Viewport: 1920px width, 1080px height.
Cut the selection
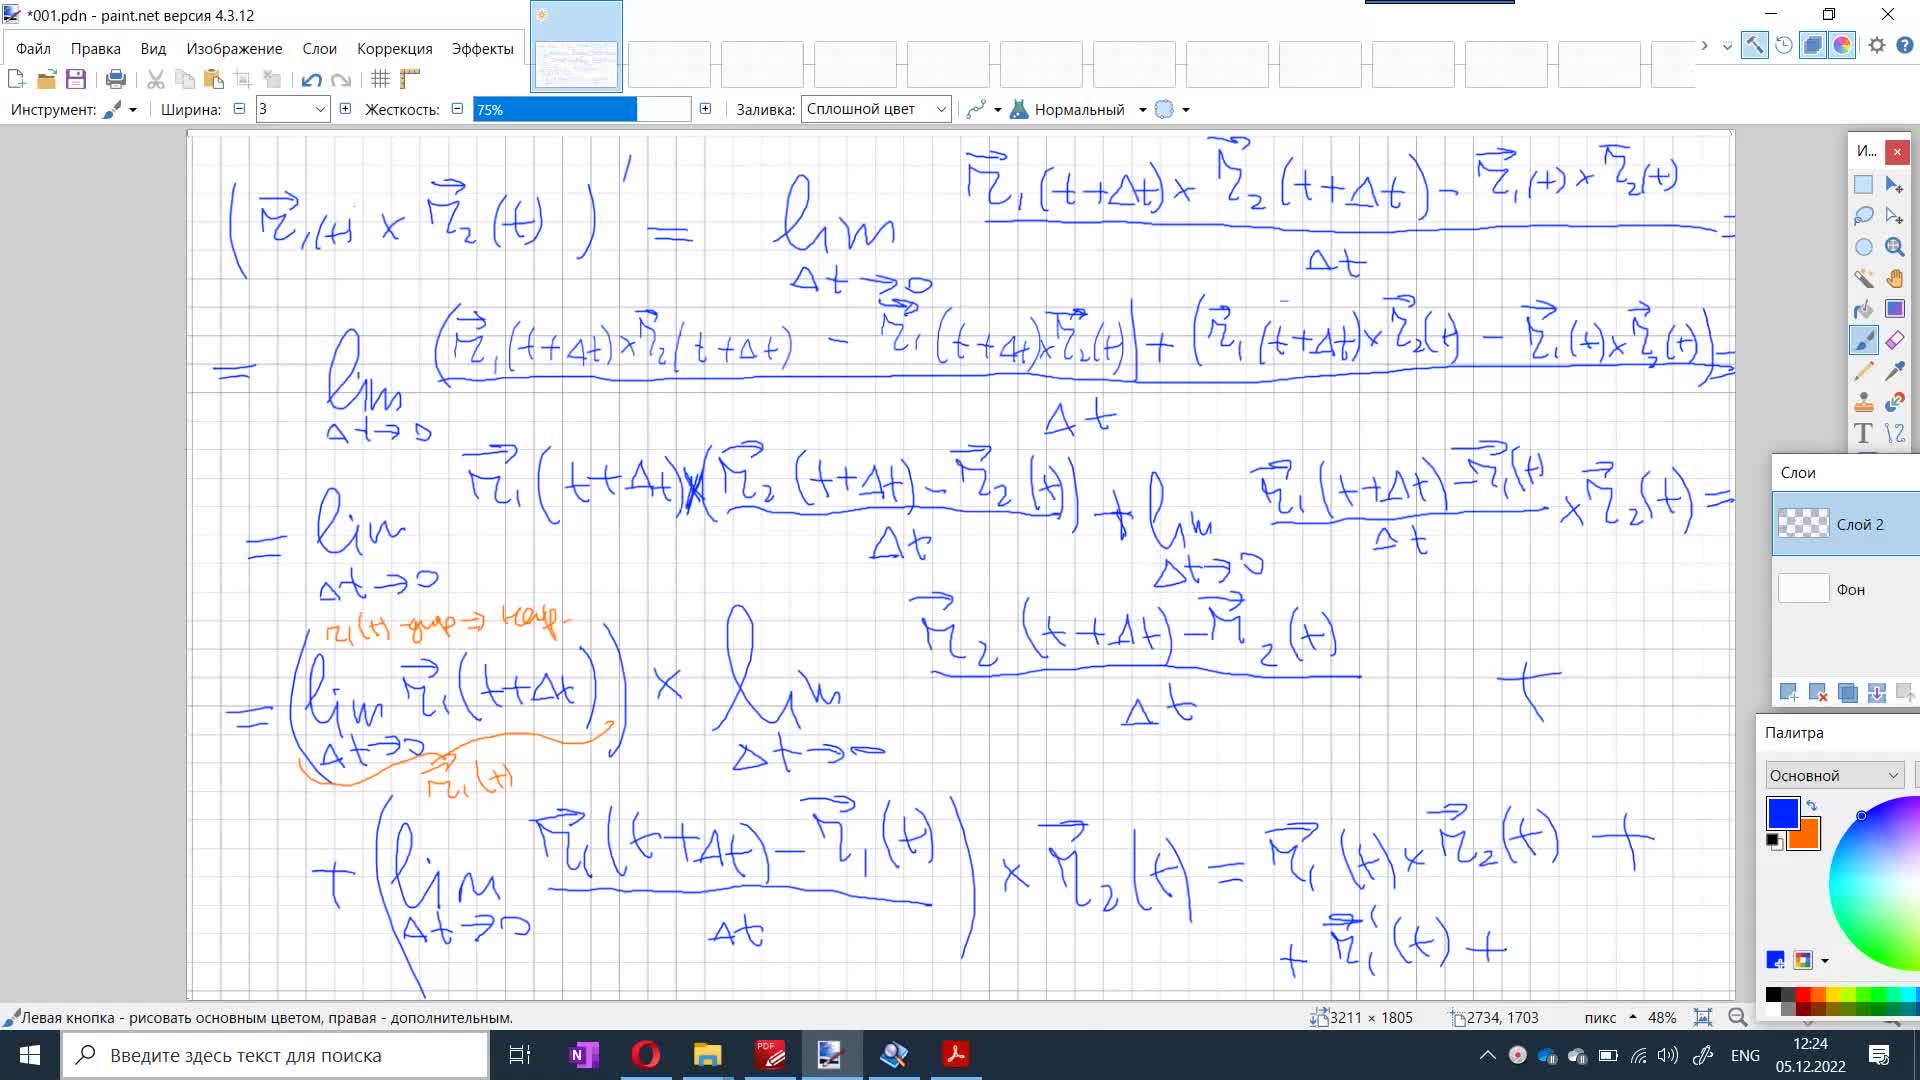point(156,79)
